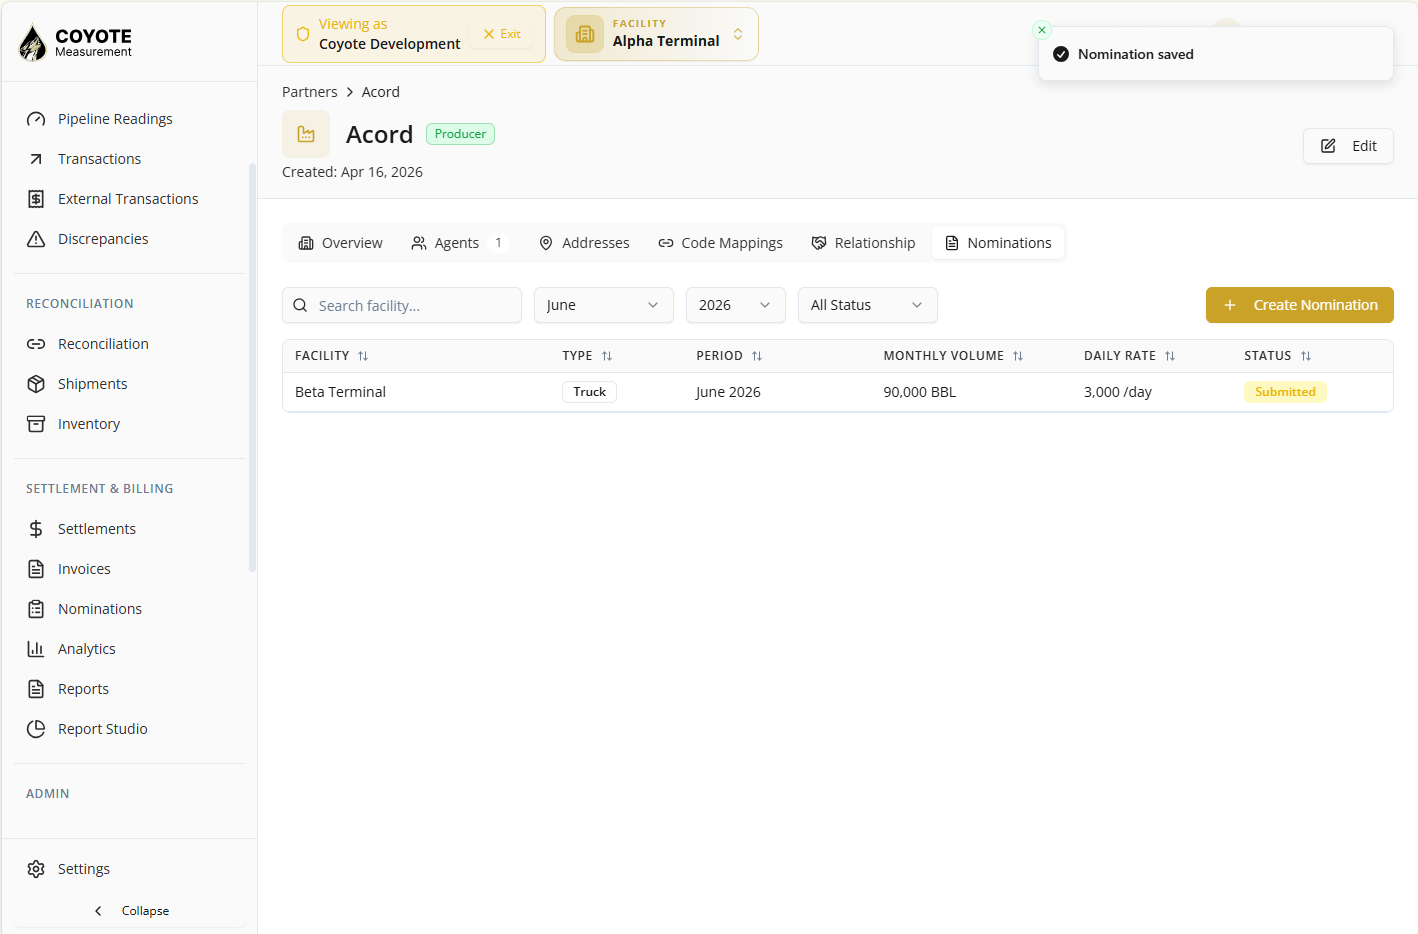Switch to the Code Mappings tab
This screenshot has width=1418, height=934.
[720, 243]
